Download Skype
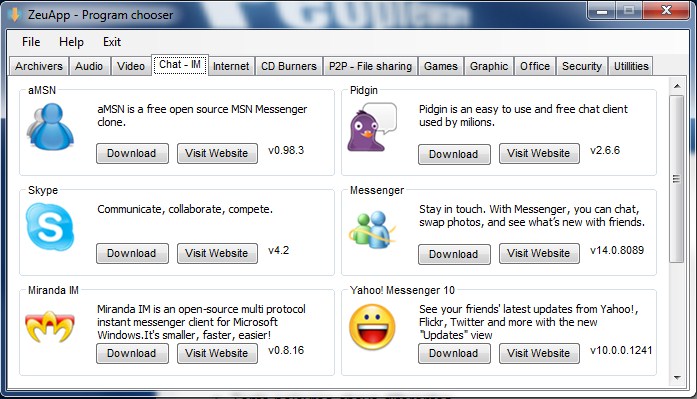This screenshot has width=697, height=399. 132,253
